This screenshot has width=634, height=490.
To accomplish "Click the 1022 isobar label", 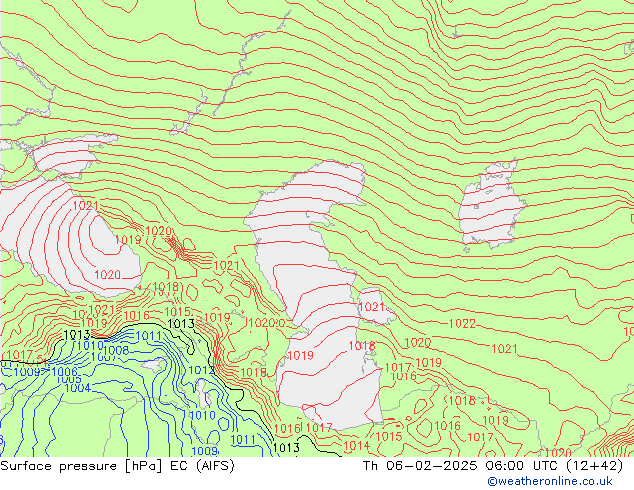I will [x=462, y=323].
